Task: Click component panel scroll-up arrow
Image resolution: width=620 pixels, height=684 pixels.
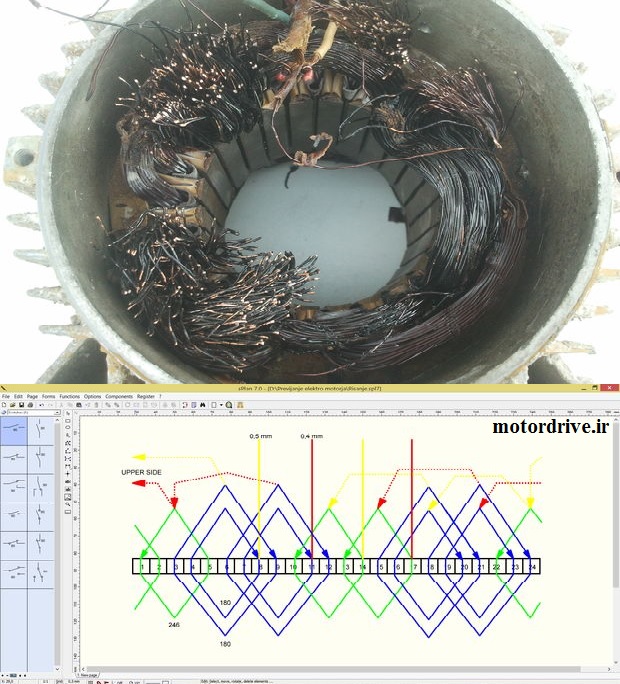Action: pyautogui.click(x=57, y=420)
